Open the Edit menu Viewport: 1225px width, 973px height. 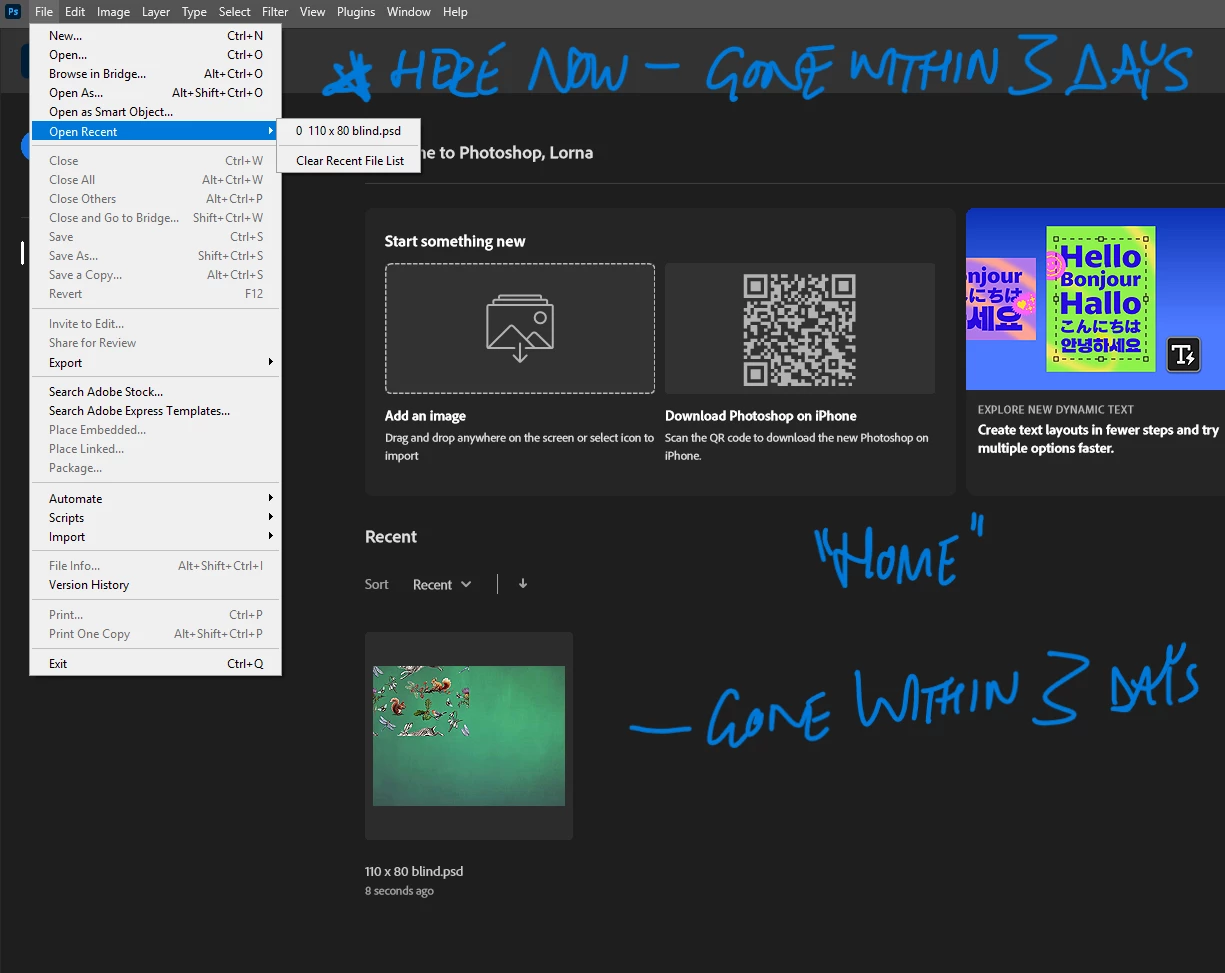(x=75, y=12)
